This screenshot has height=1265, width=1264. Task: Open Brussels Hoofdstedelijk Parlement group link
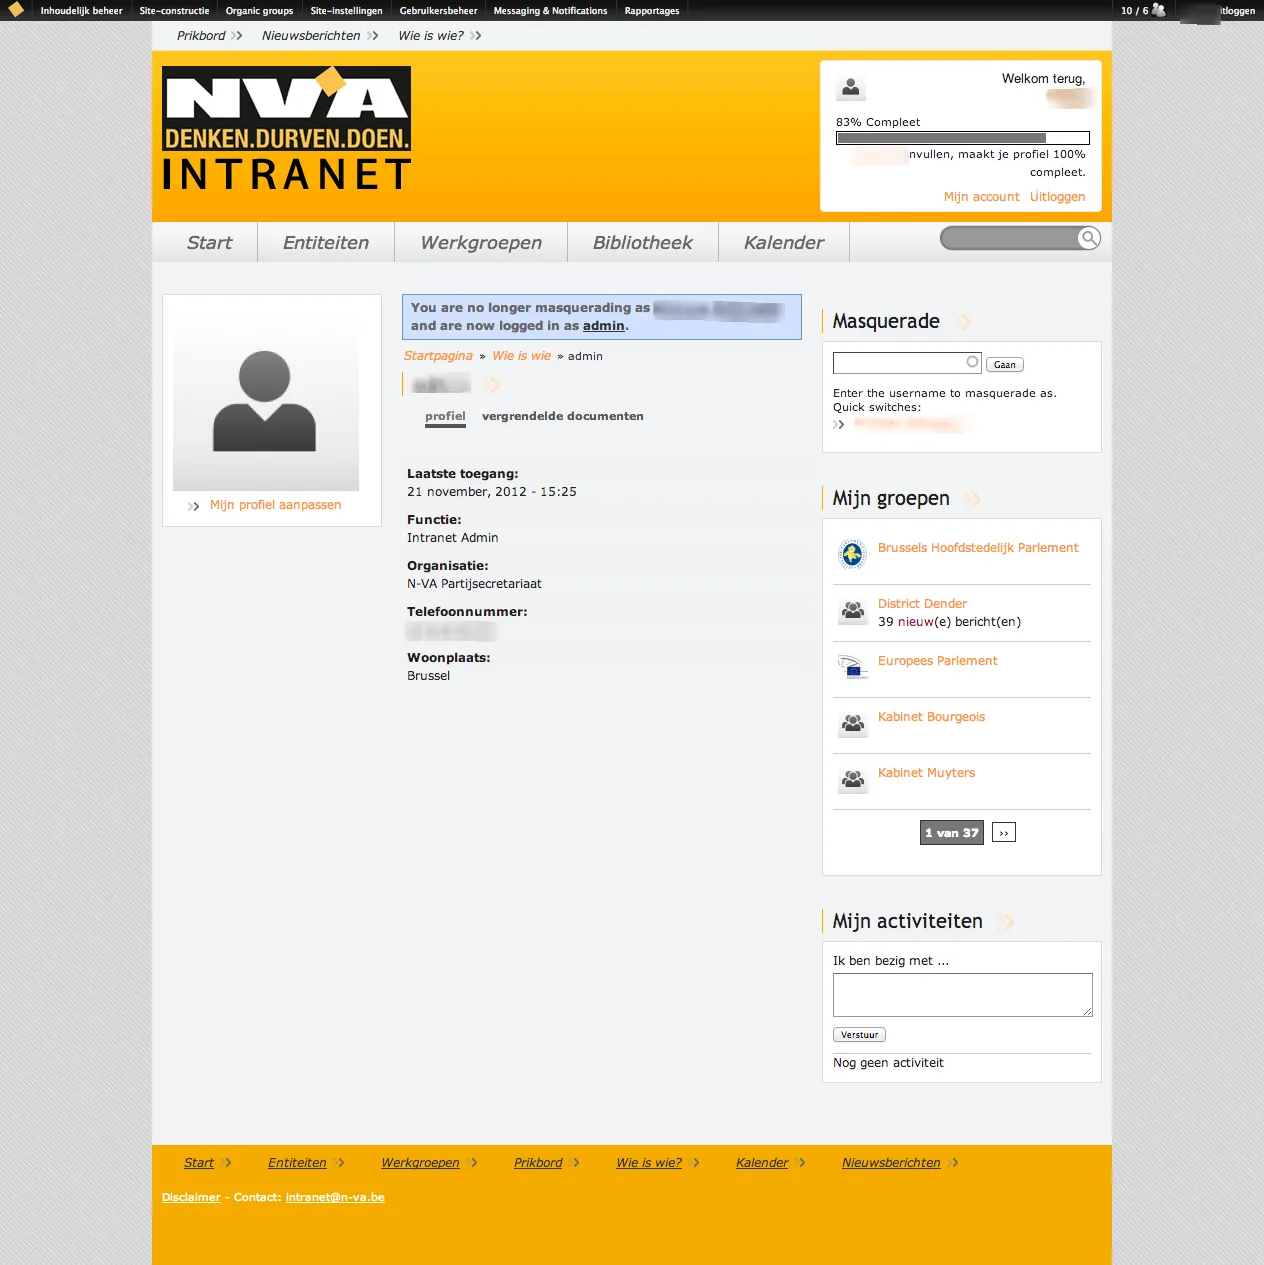point(978,548)
